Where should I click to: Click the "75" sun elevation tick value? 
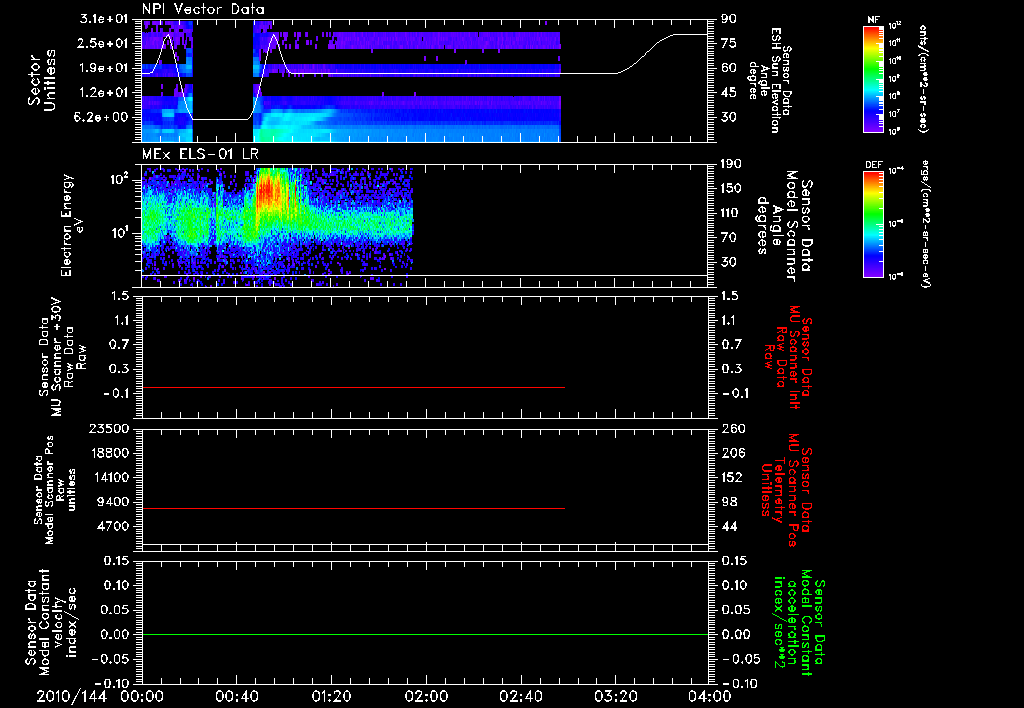(x=729, y=43)
